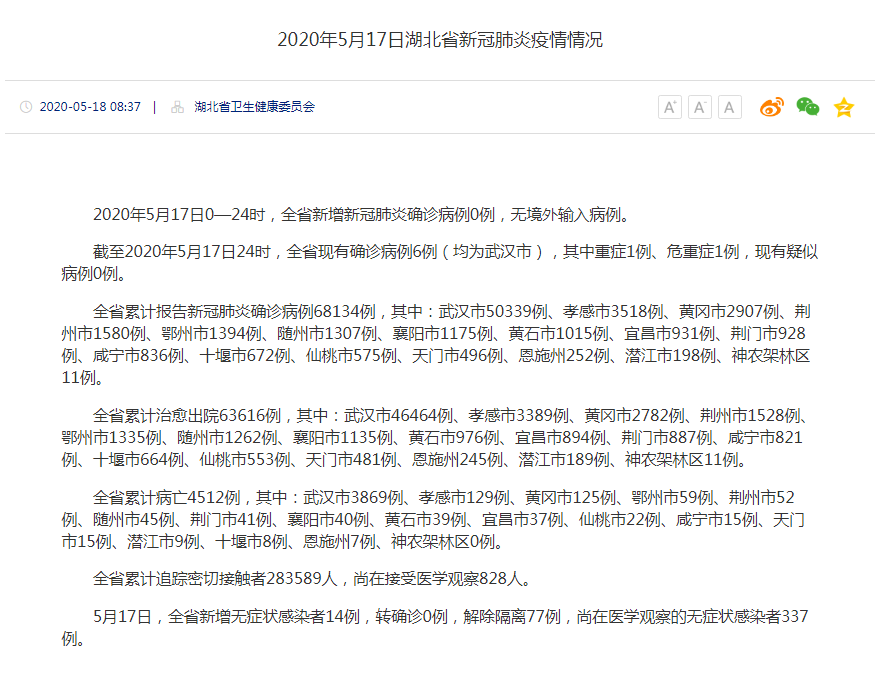Click the publish time 2020-05-18 08:37
Viewport: 884px width, 677px height.
(x=90, y=107)
